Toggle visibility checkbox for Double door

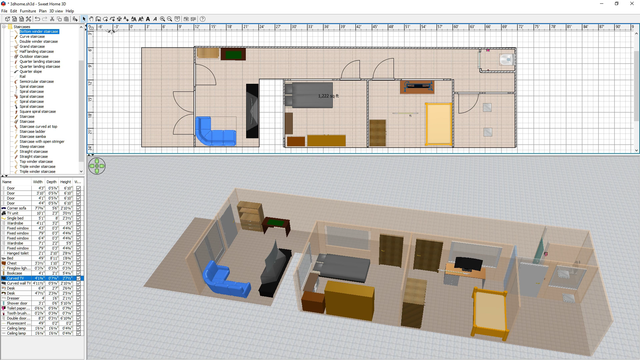78,318
